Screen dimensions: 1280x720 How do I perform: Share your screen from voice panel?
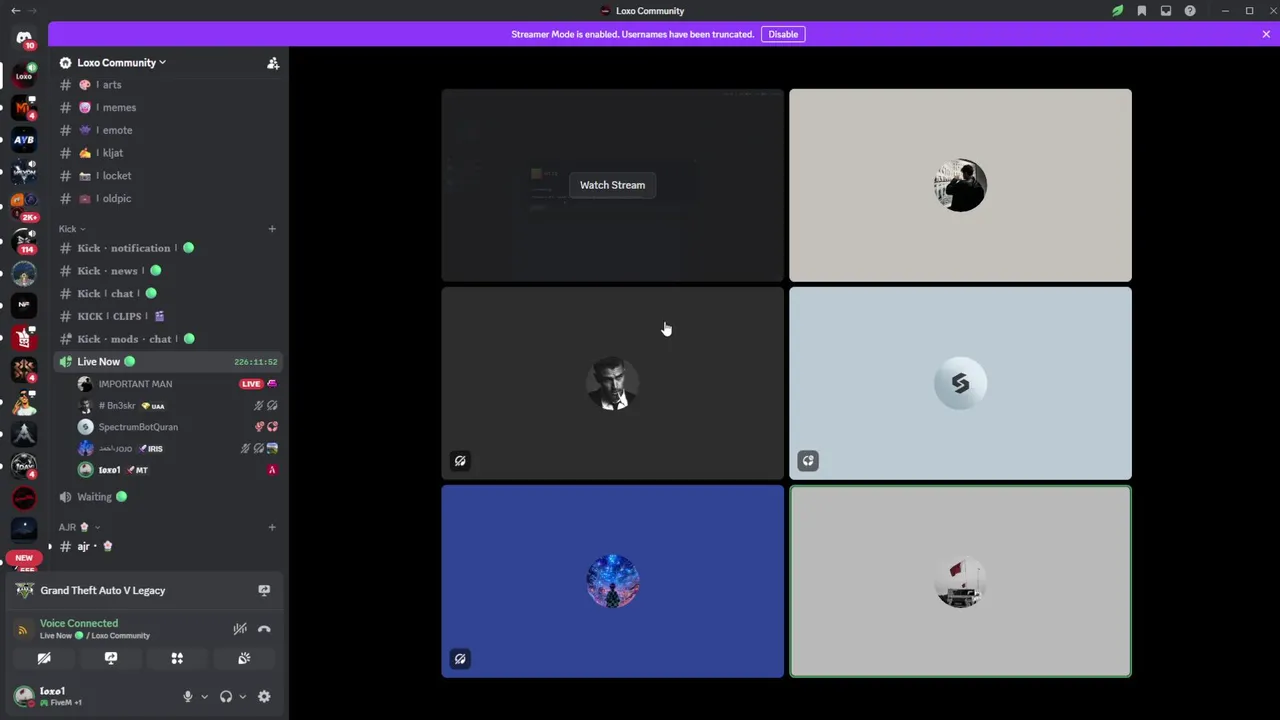click(111, 658)
